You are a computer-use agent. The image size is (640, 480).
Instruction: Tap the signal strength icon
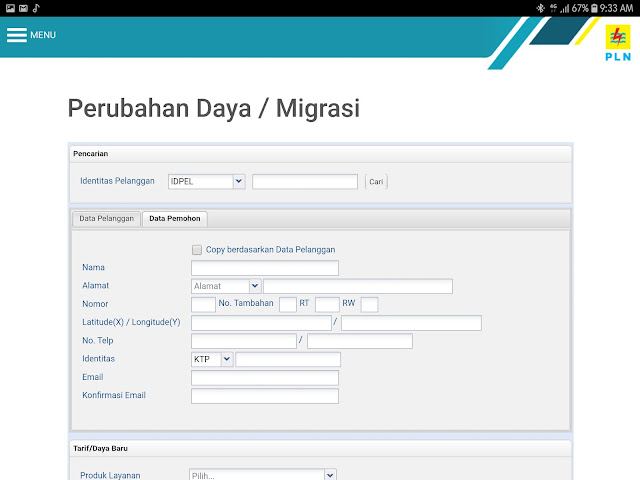click(565, 8)
